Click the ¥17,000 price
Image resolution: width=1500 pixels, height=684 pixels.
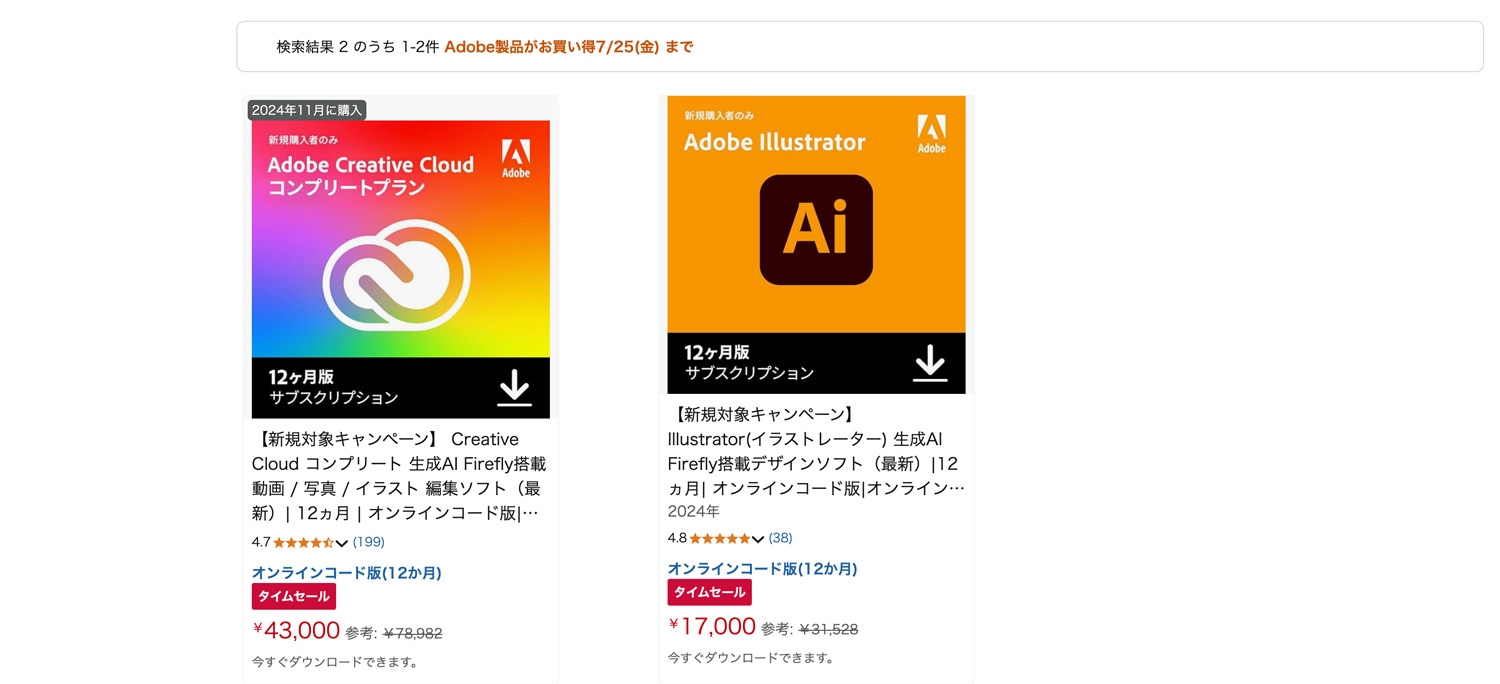[x=712, y=626]
